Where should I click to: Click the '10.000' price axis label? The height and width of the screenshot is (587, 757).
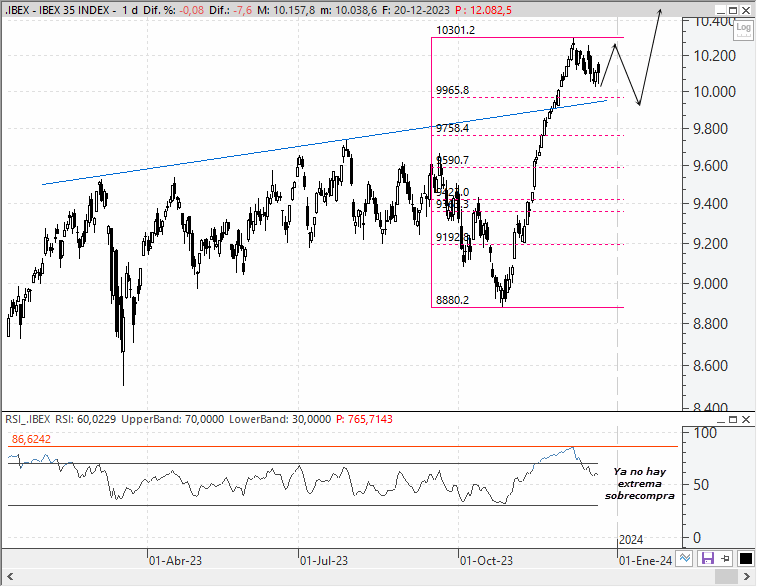pos(715,92)
